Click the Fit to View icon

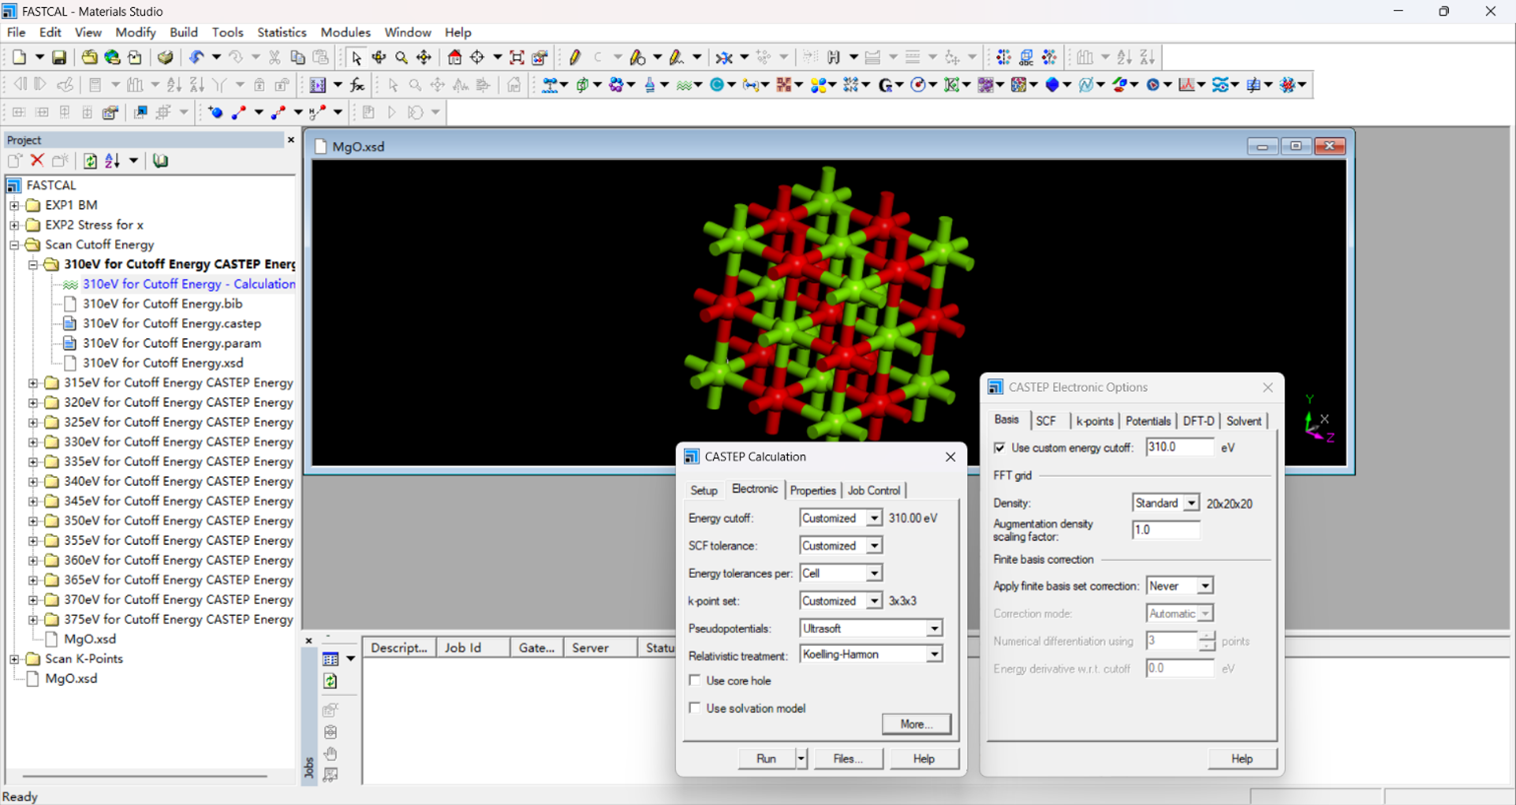click(517, 58)
